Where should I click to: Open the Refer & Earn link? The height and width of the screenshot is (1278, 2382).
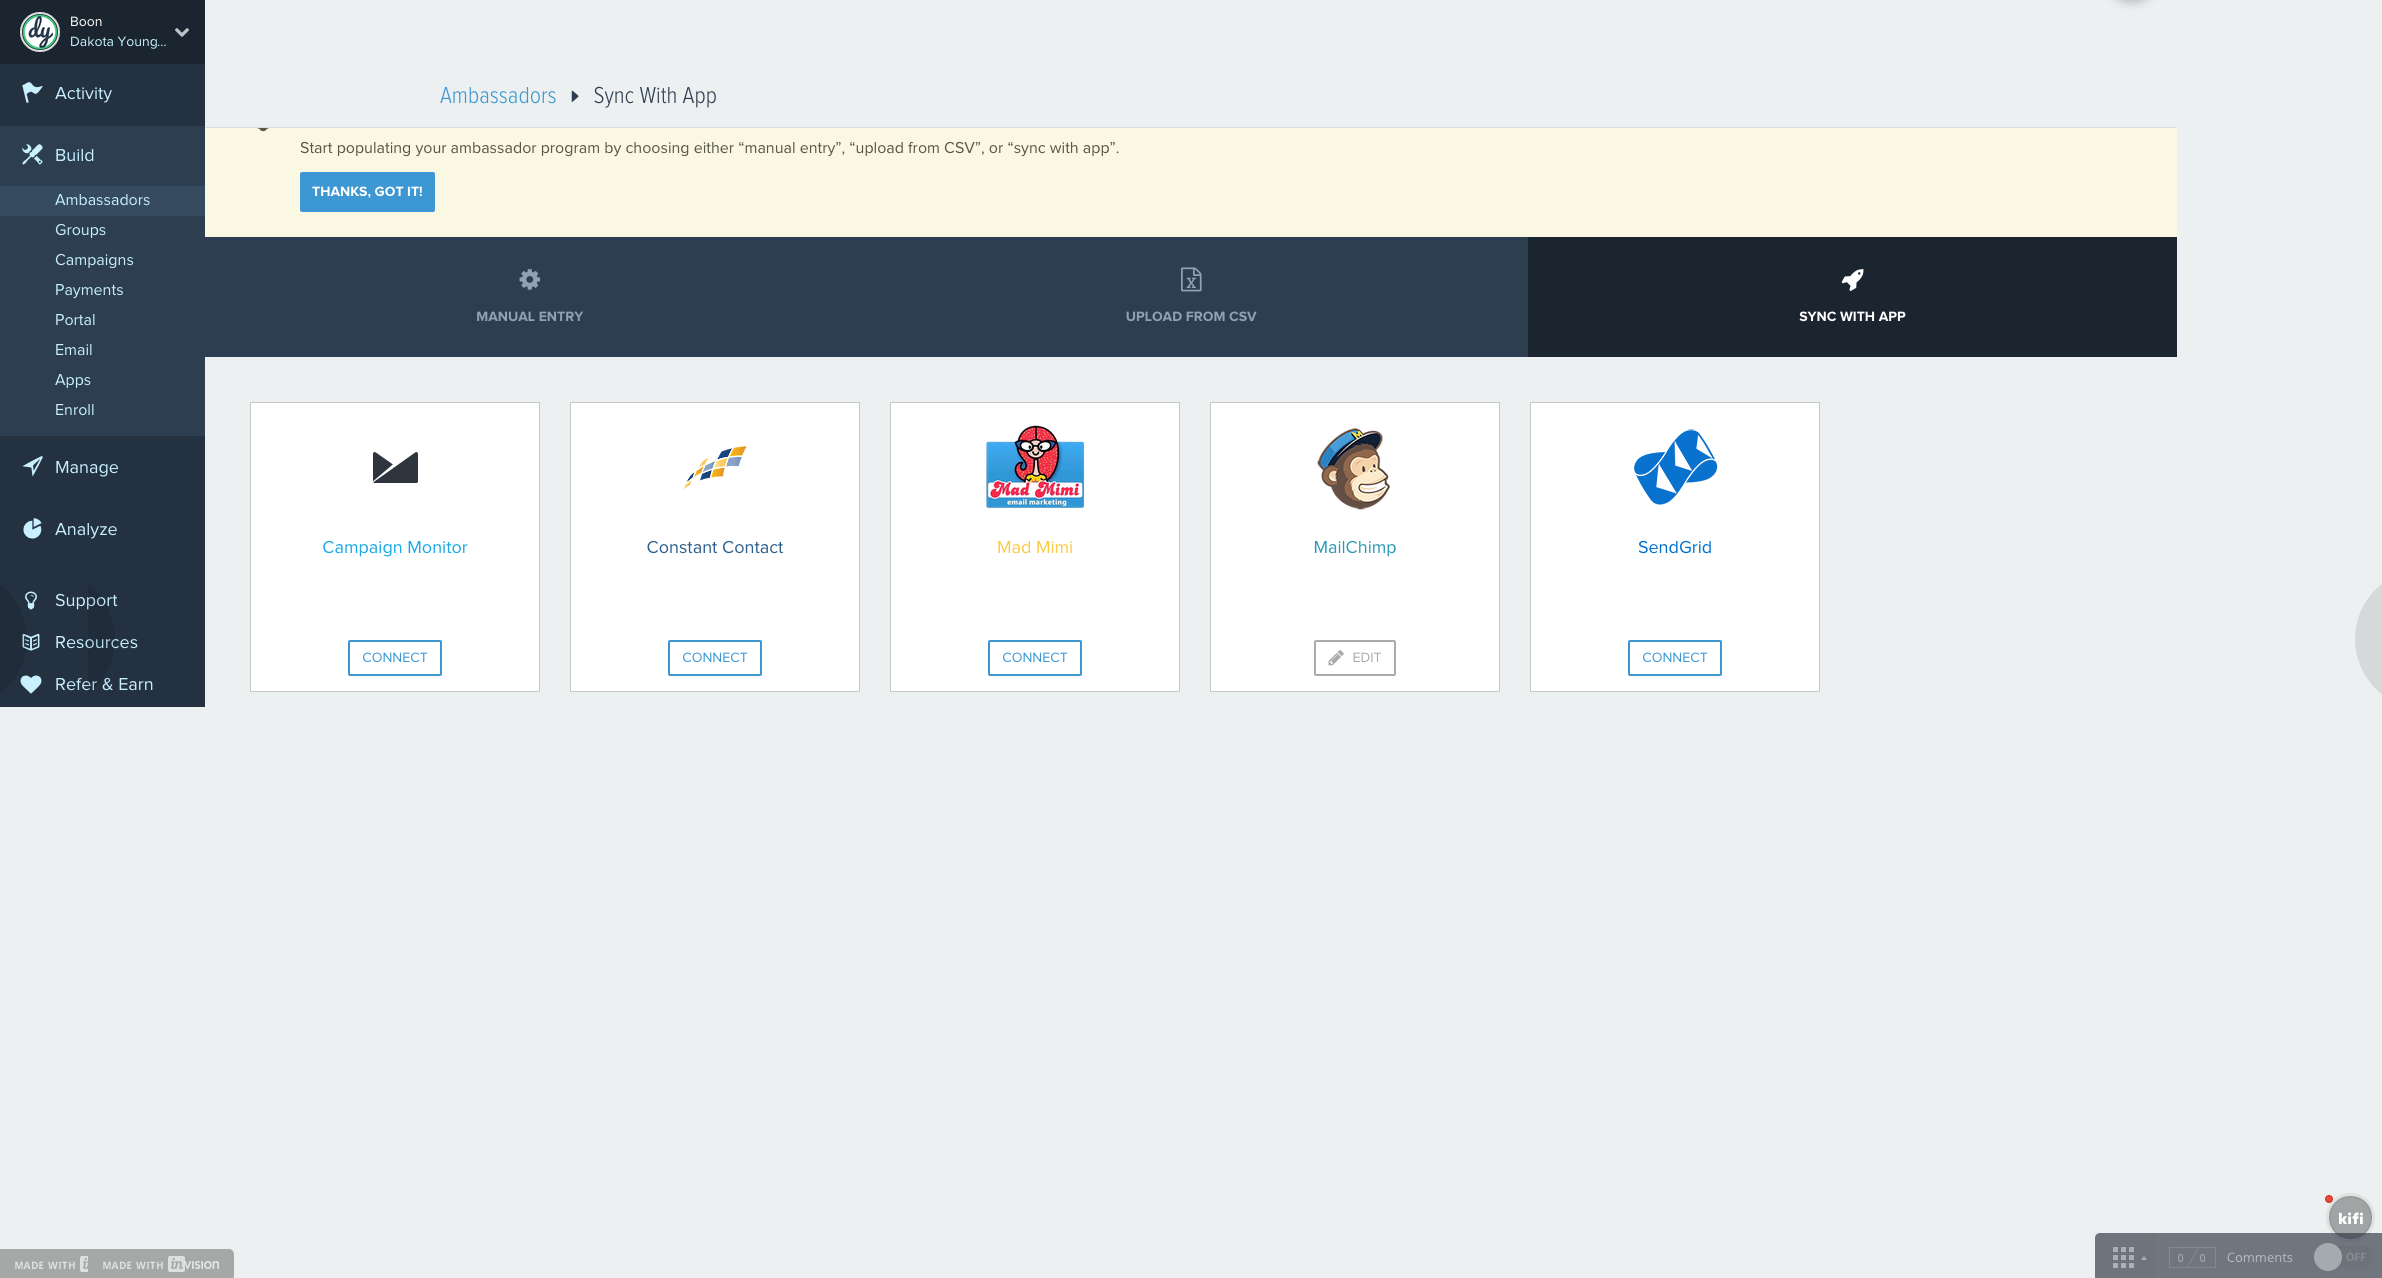[x=102, y=684]
